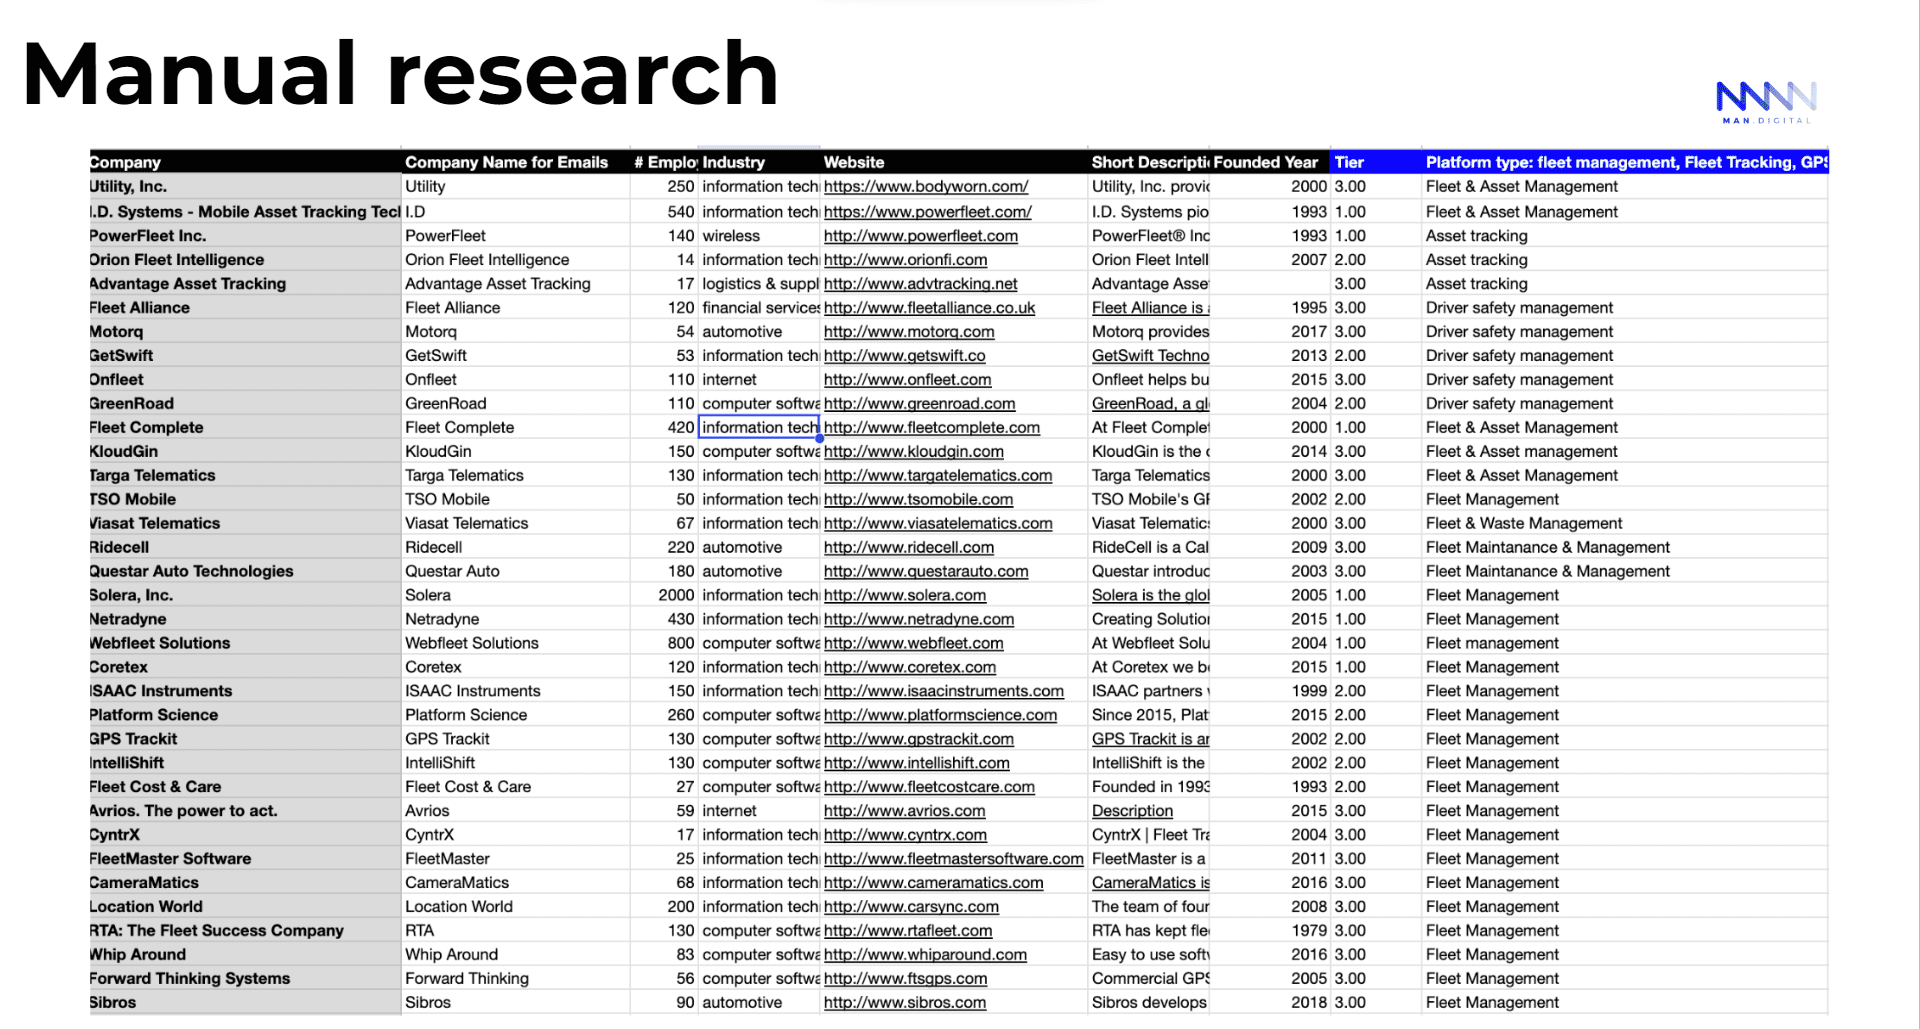This screenshot has width=1920, height=1029.
Task: Open the 'Description' link in Avrios row
Action: tap(1132, 812)
